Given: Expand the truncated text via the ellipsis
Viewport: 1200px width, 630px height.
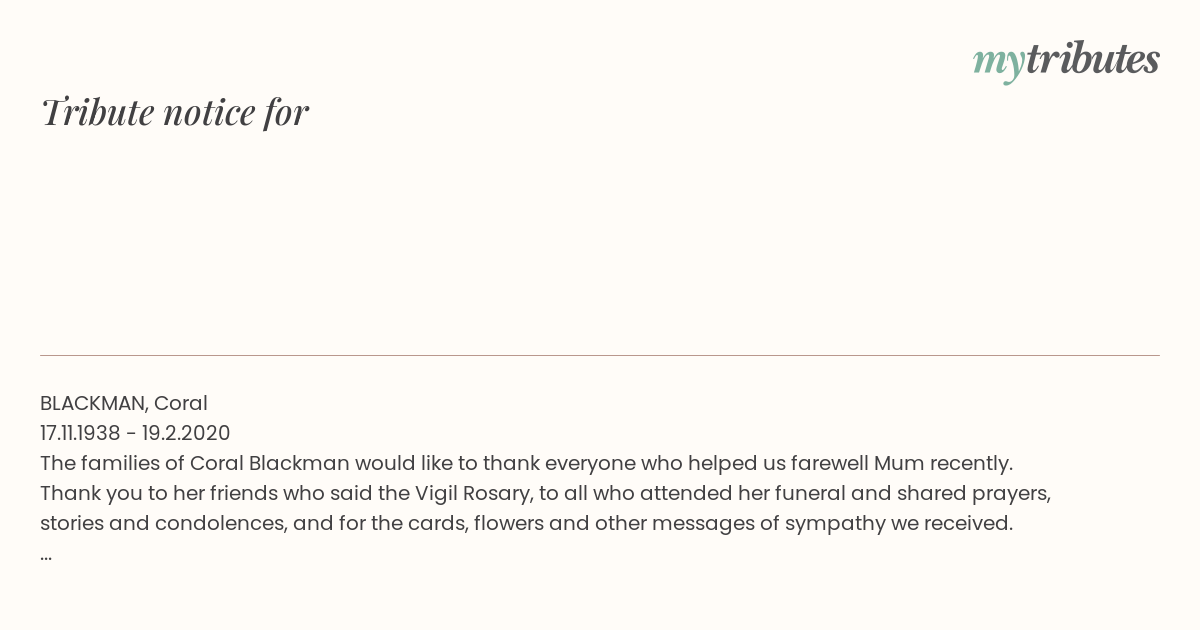Looking at the screenshot, I should tap(46, 554).
